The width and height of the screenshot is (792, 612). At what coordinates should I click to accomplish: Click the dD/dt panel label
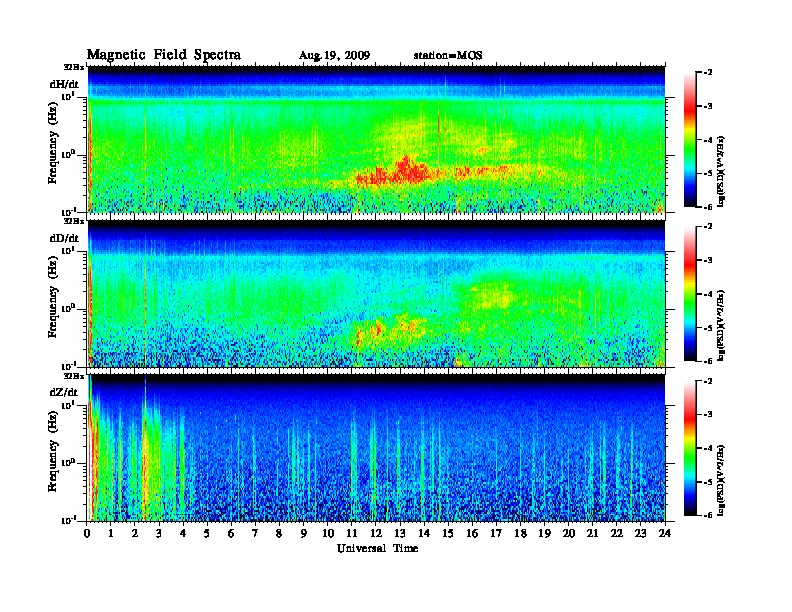(64, 238)
